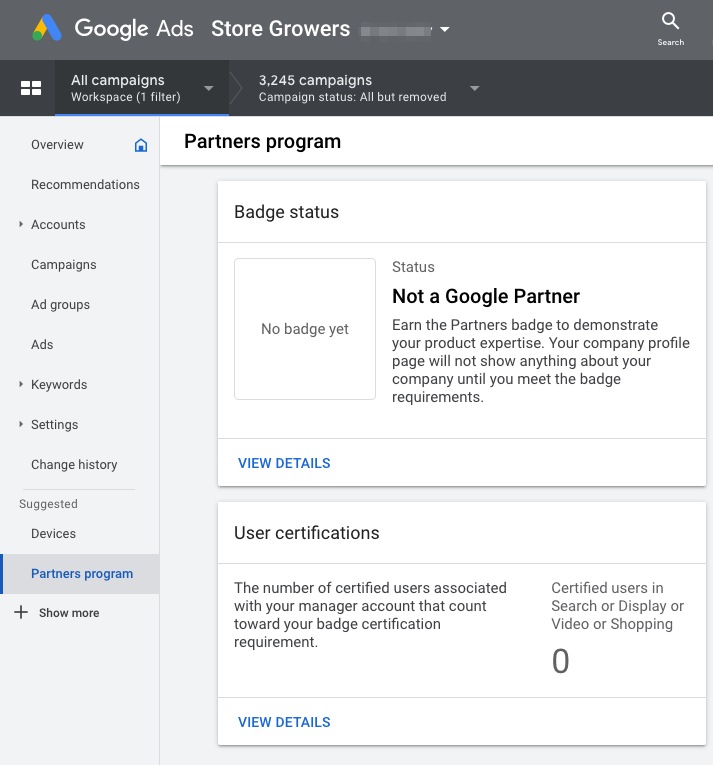Click the User certifications card title
Screen dimensions: 713x765
click(x=306, y=533)
